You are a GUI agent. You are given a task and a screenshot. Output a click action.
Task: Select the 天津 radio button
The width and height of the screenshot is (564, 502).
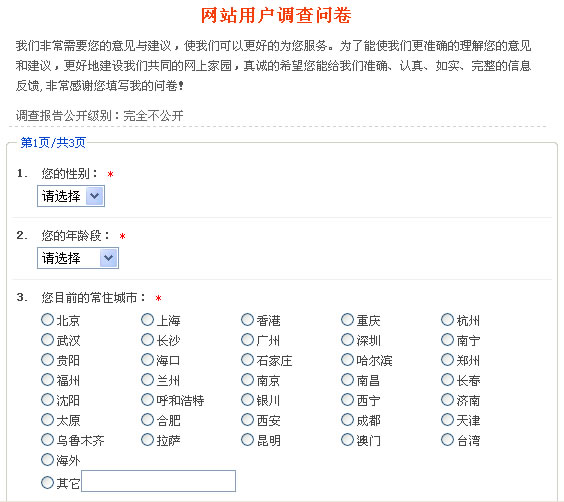[447, 419]
